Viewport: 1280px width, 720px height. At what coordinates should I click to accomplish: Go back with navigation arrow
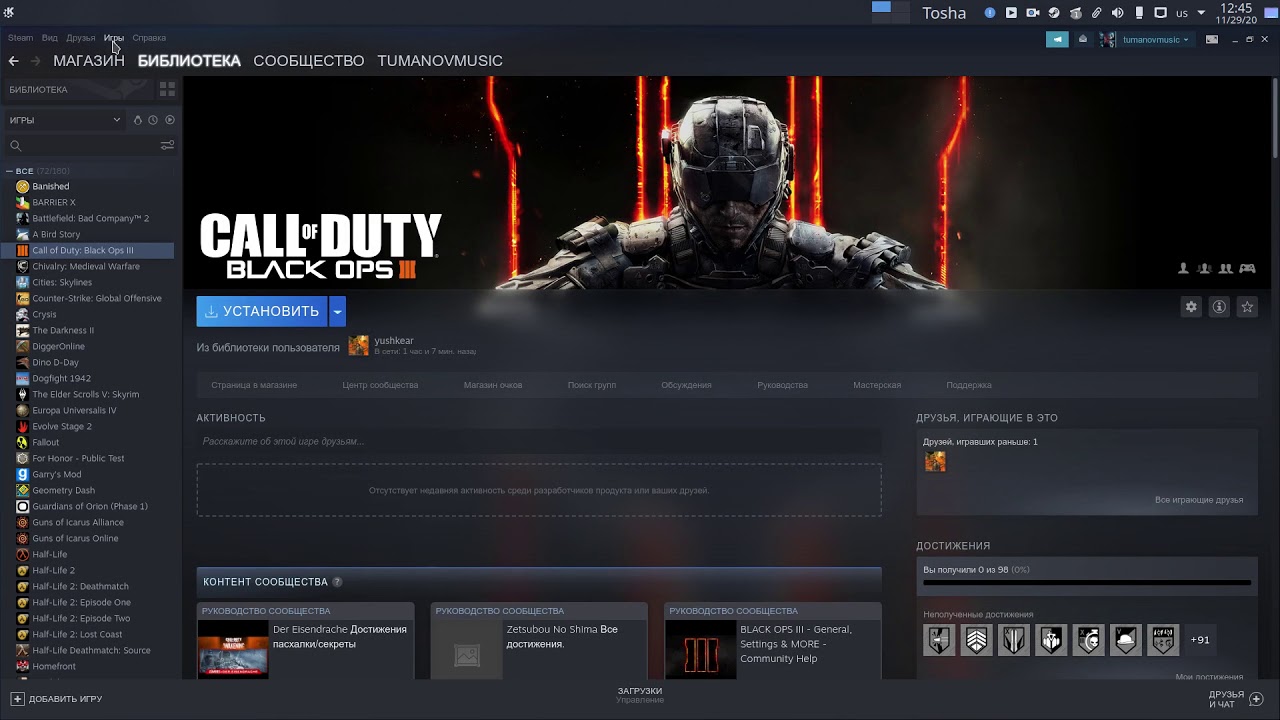[13, 61]
